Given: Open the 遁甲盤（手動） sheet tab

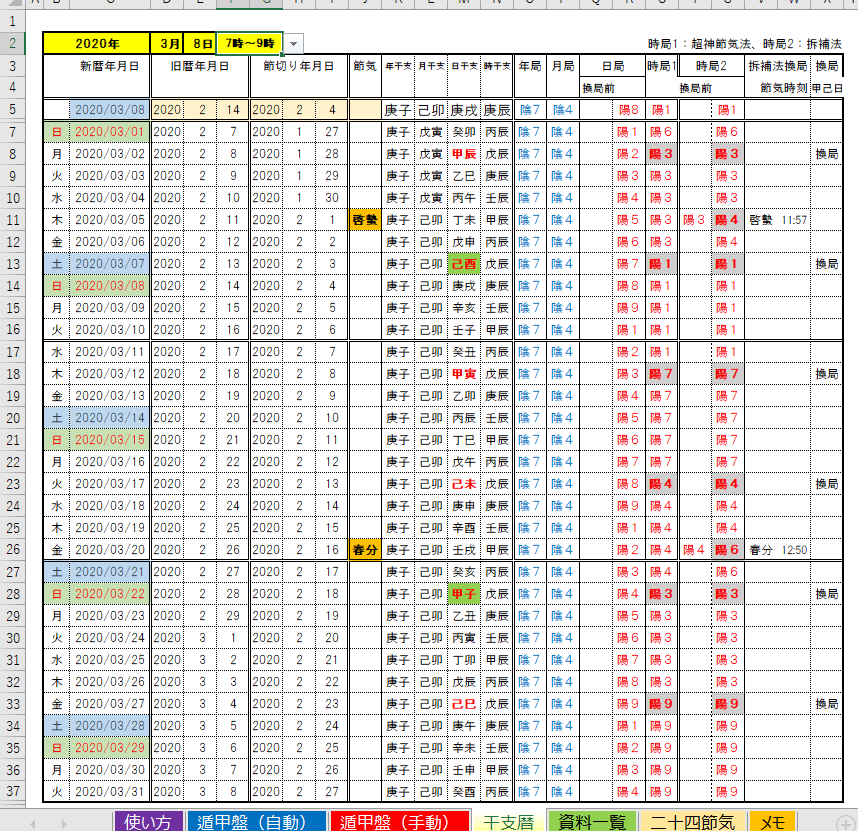Looking at the screenshot, I should (x=399, y=821).
